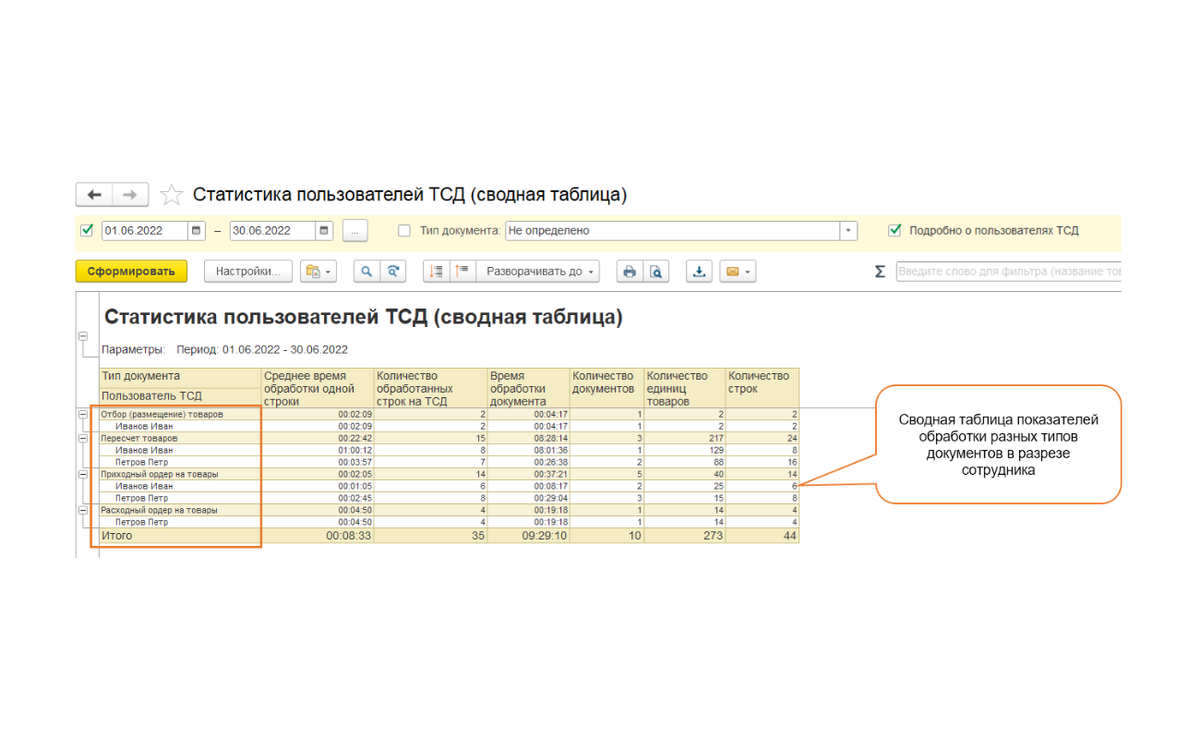Click the Сформировать button
This screenshot has width=1200, height=739.
131,271
